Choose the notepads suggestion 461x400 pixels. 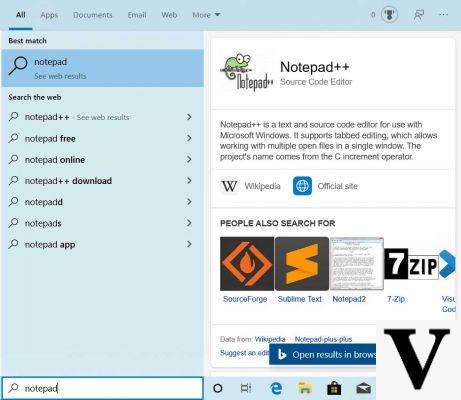coord(103,223)
